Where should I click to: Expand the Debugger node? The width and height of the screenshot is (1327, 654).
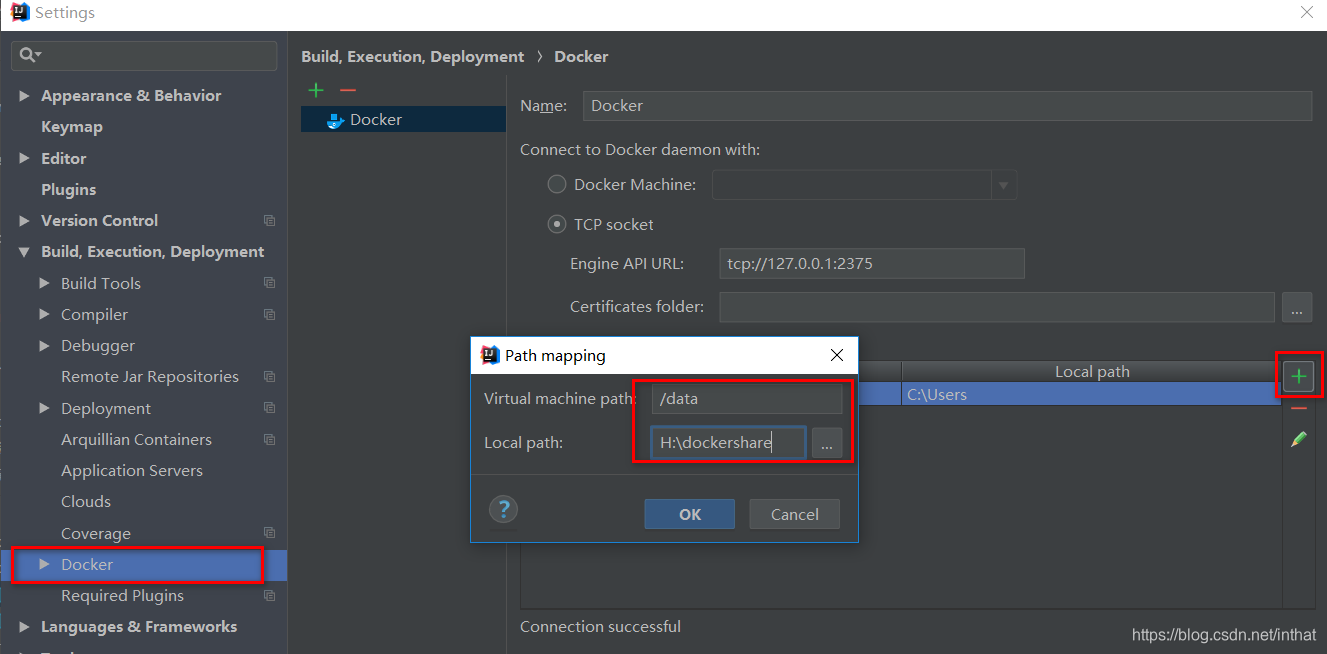44,345
